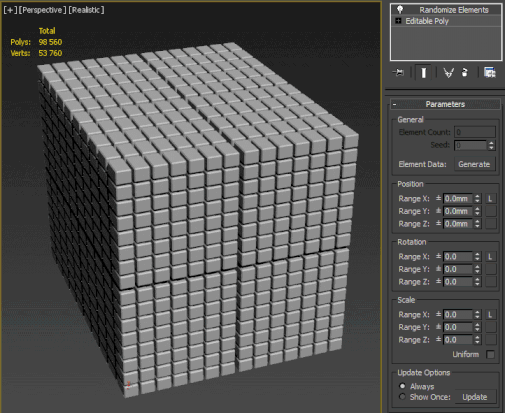Toggle Show End Result icon
The image size is (505, 413).
423,72
